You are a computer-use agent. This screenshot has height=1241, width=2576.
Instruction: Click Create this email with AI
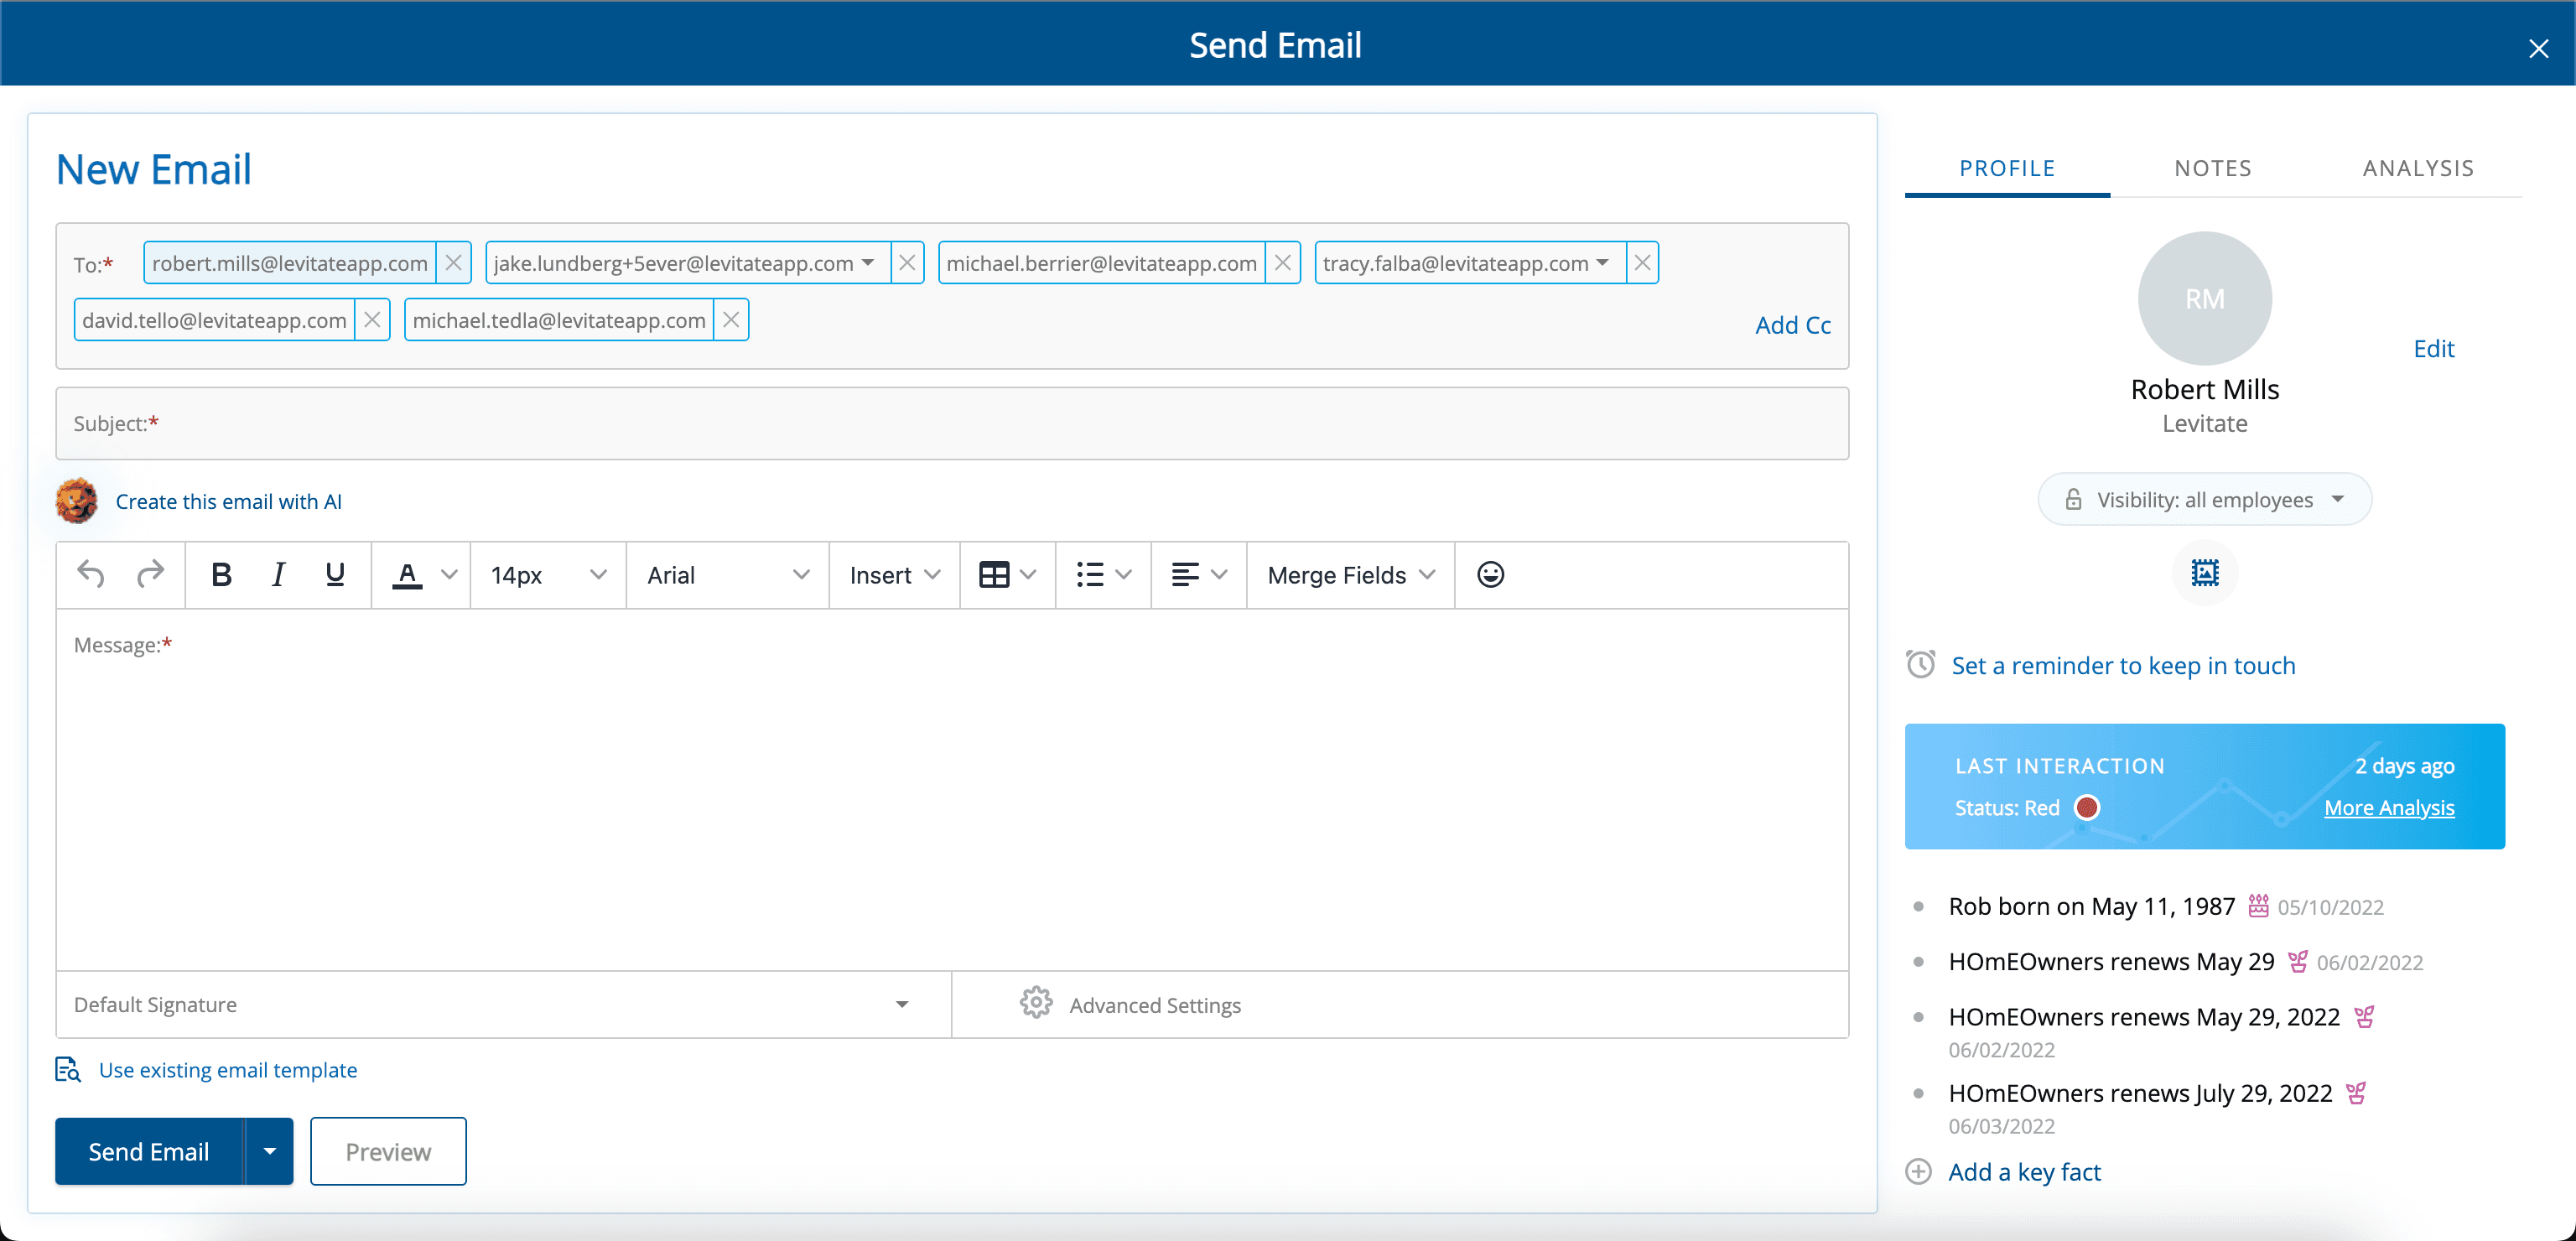(228, 501)
